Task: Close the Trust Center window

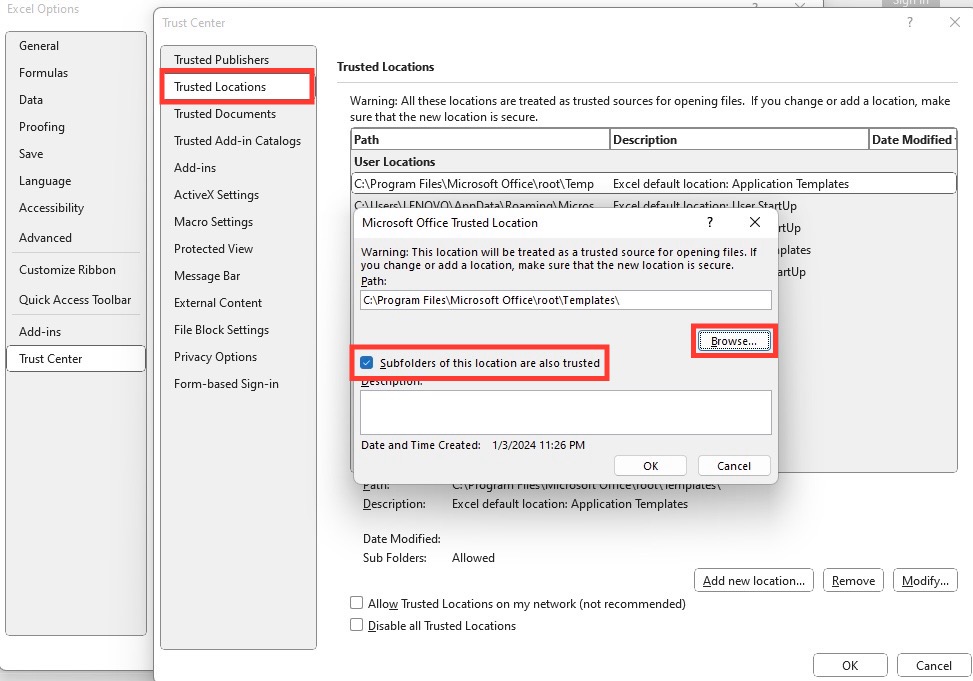Action: pos(954,22)
